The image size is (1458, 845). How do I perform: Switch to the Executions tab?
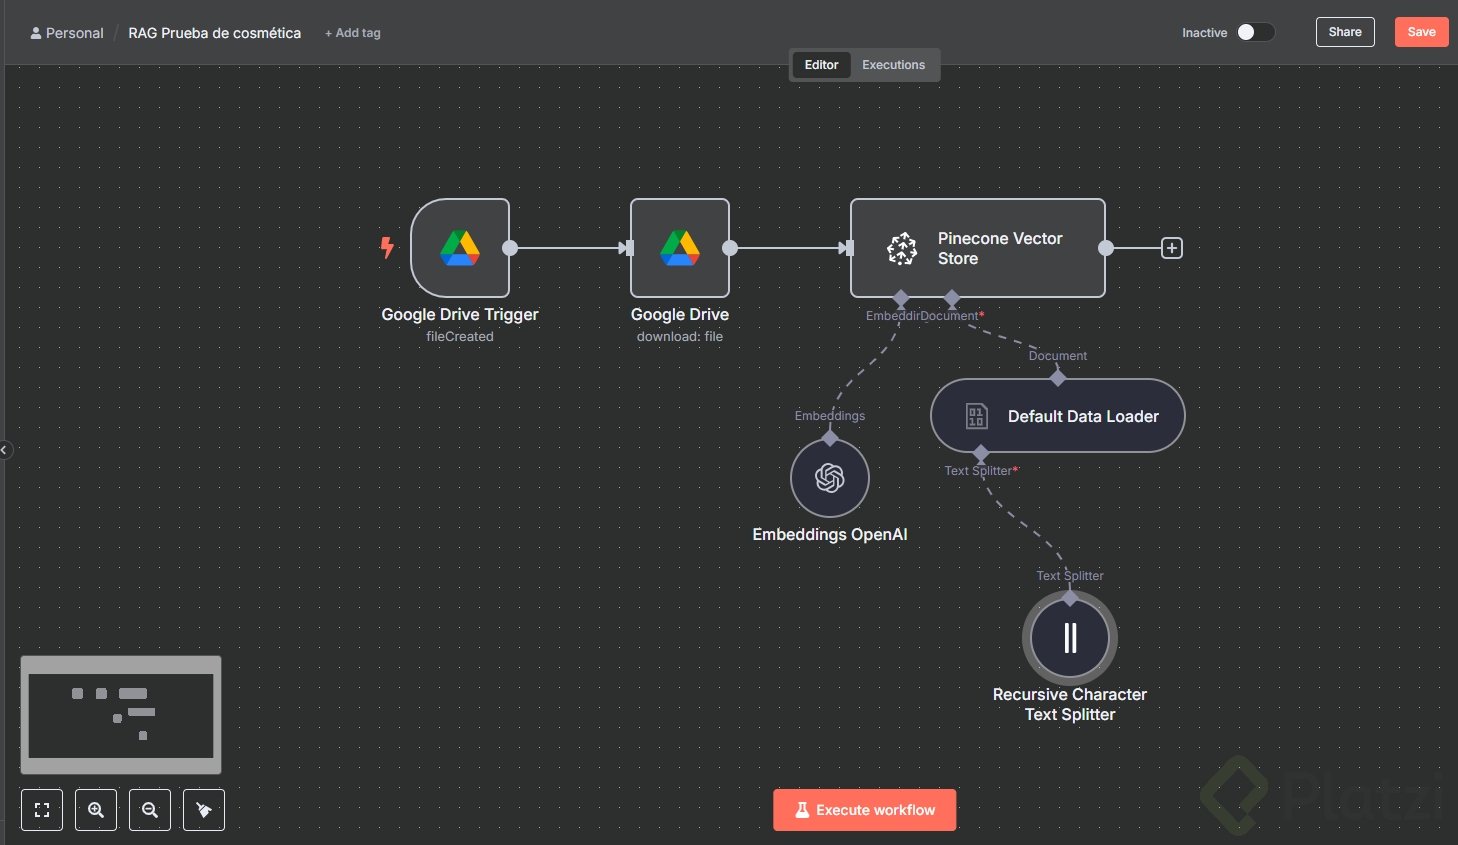[894, 65]
